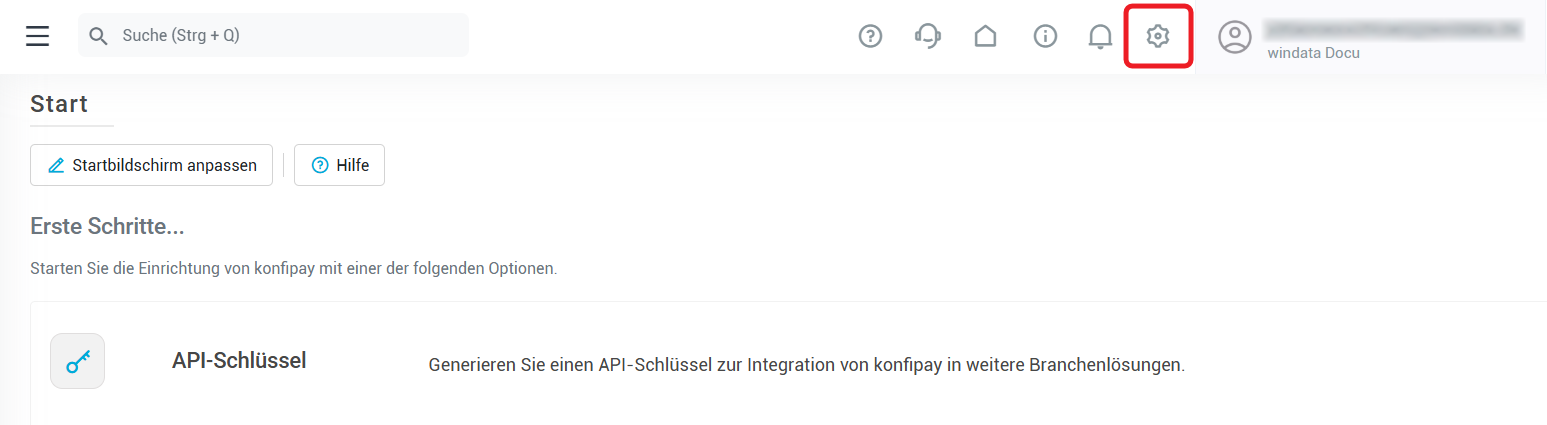Show information via the info icon
The width and height of the screenshot is (1547, 425).
coord(1045,37)
